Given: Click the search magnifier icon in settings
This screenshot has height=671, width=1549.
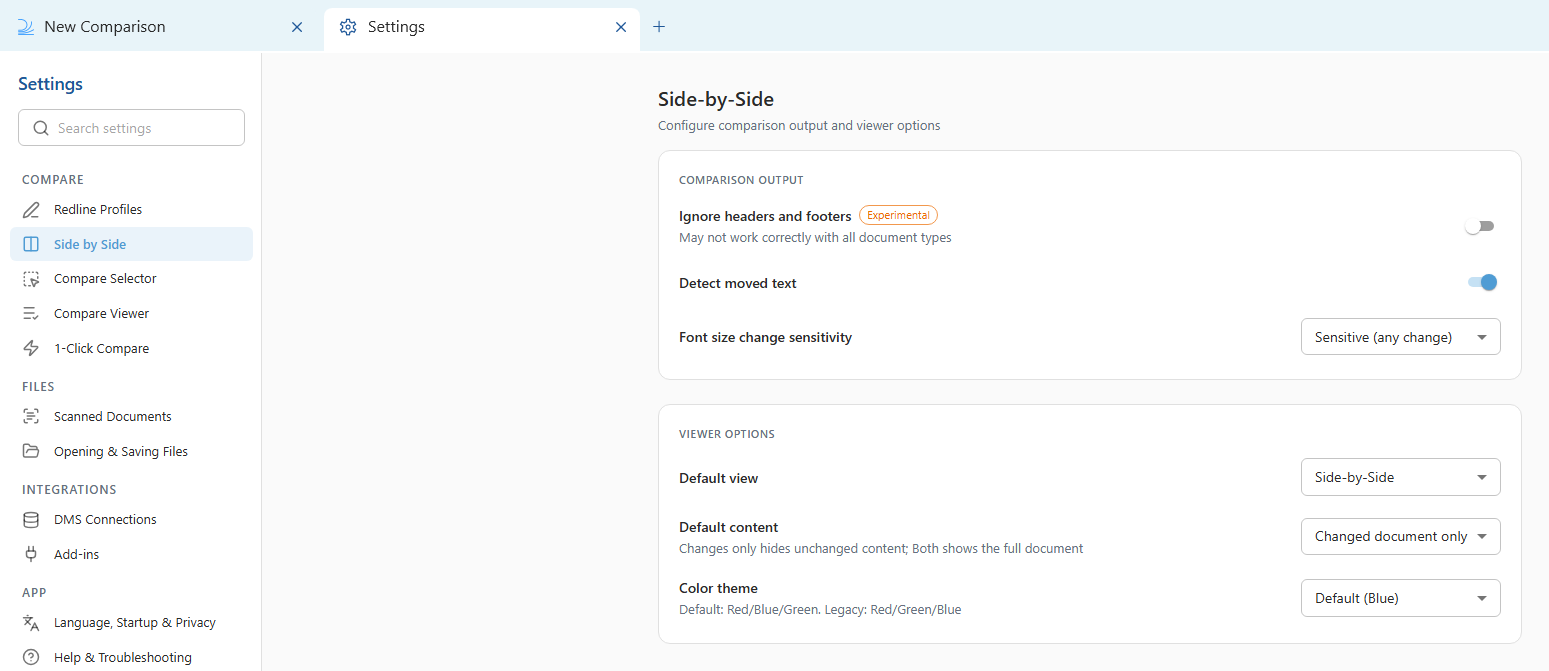Looking at the screenshot, I should [x=41, y=128].
